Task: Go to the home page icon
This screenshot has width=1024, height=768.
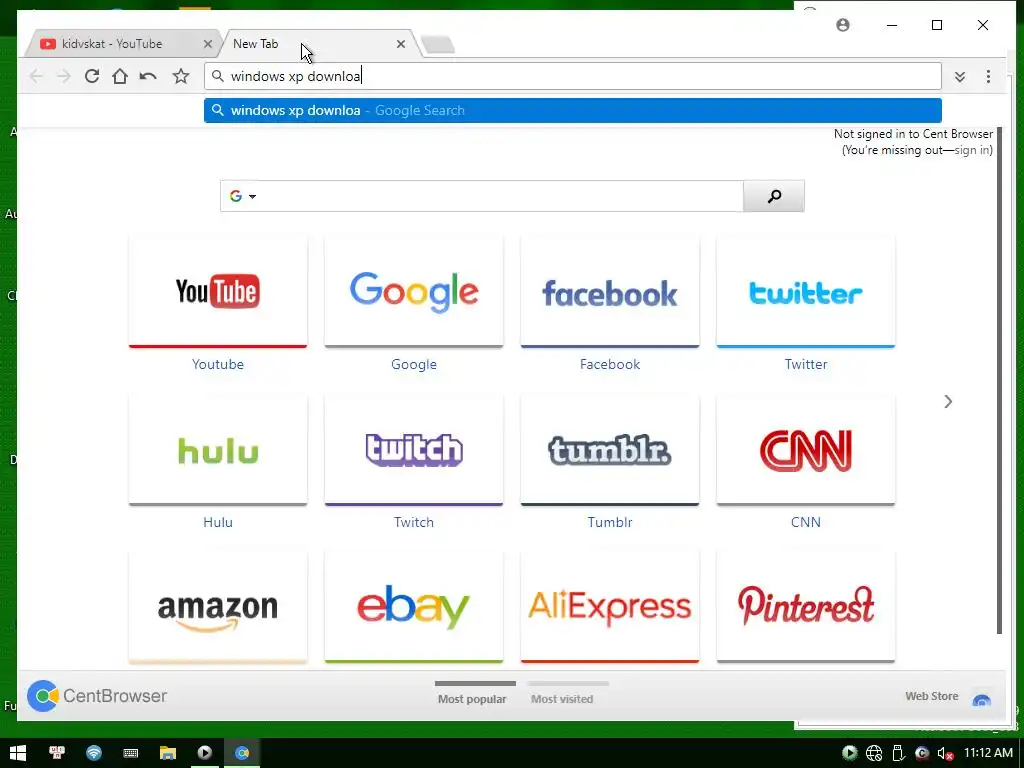Action: tap(120, 76)
